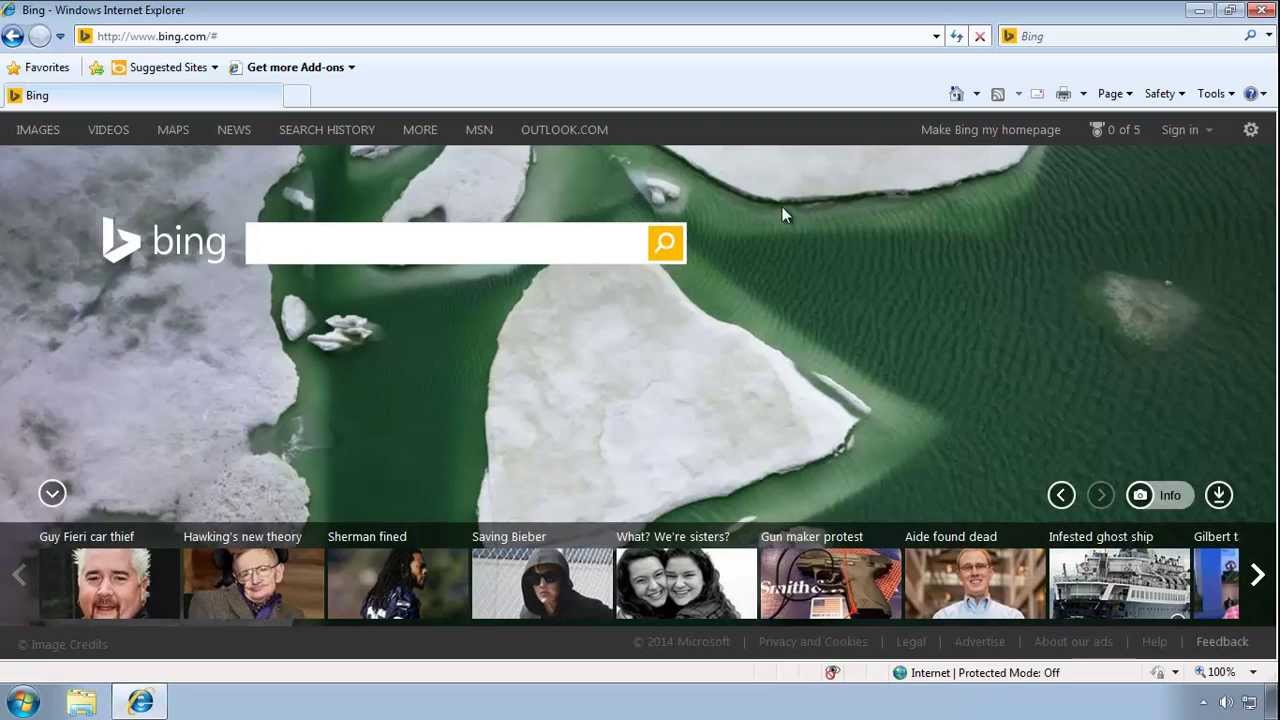Go to Bing VIDEOS

click(108, 130)
